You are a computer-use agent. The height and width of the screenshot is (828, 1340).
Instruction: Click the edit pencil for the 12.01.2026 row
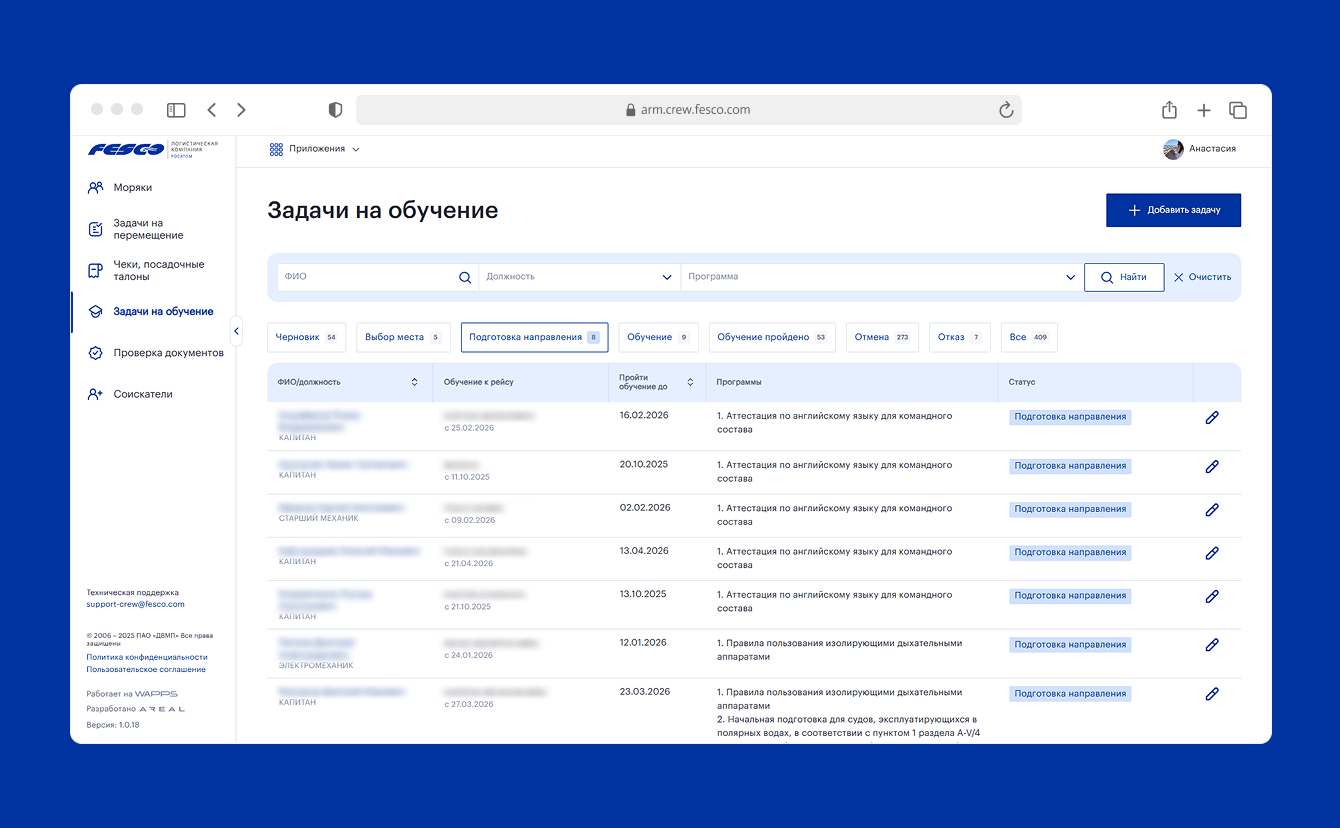tap(1211, 645)
